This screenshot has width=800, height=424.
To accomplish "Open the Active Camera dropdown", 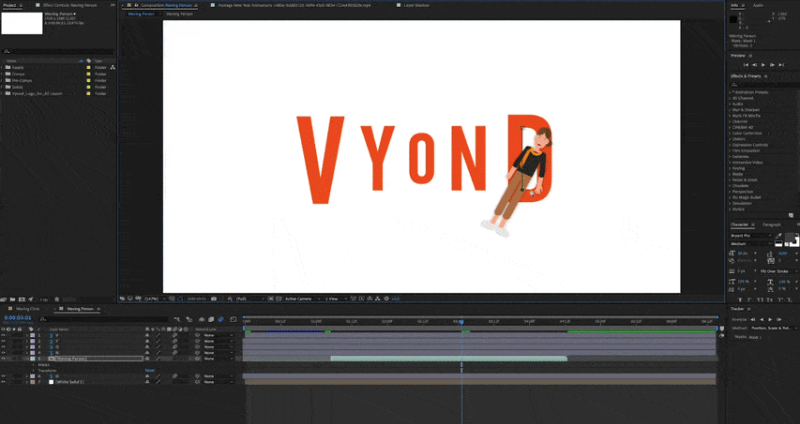I will click(x=302, y=298).
